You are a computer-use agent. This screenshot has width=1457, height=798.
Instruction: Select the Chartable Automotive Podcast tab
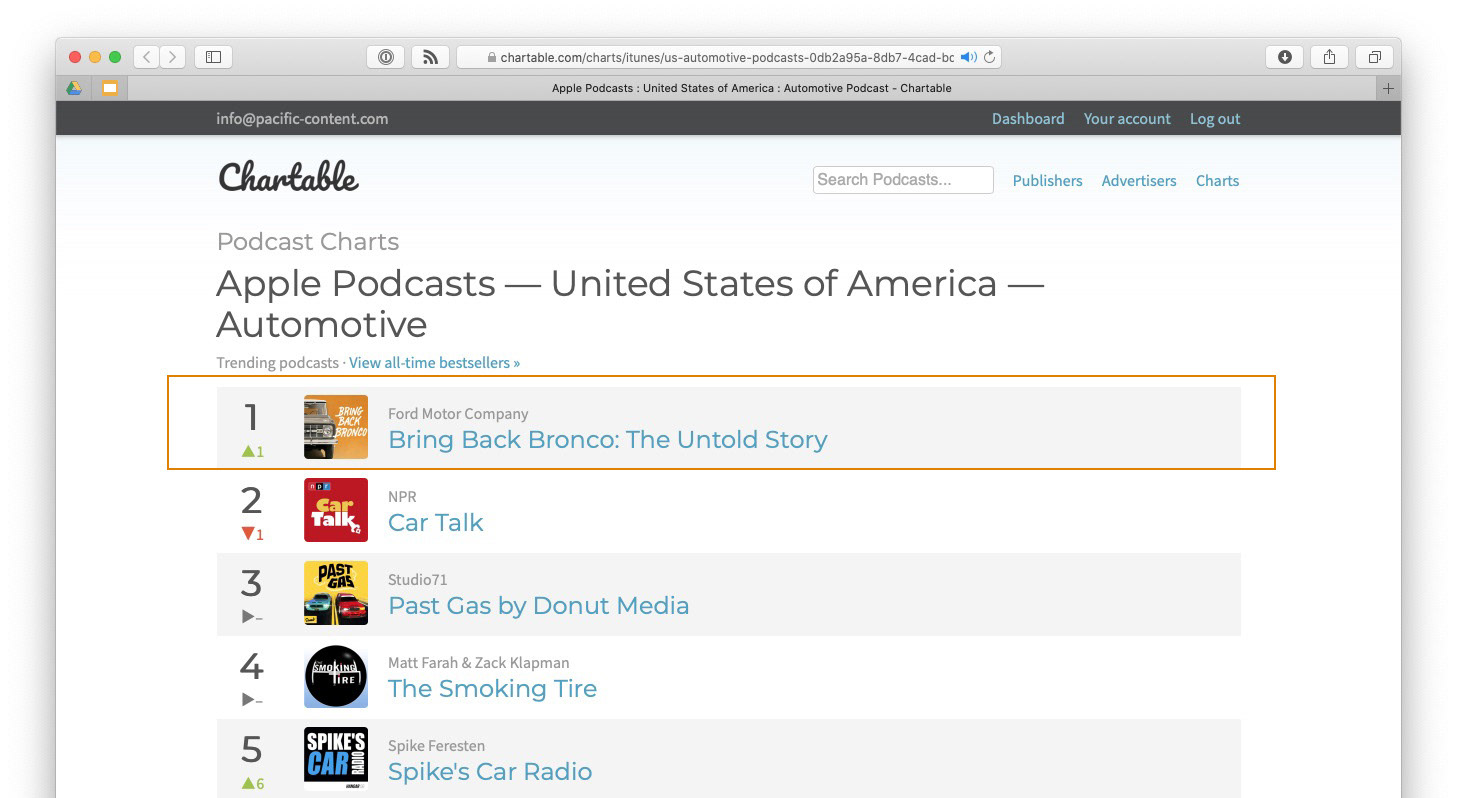click(x=751, y=88)
